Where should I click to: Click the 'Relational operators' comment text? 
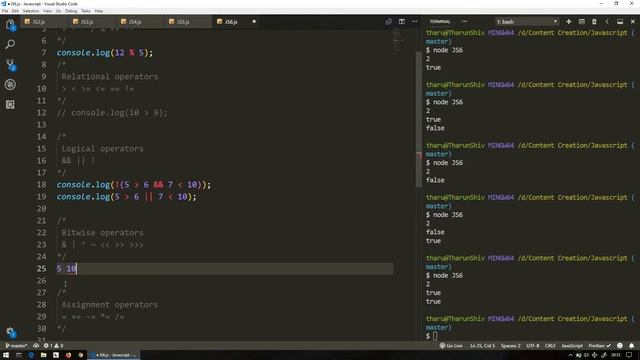click(x=109, y=77)
